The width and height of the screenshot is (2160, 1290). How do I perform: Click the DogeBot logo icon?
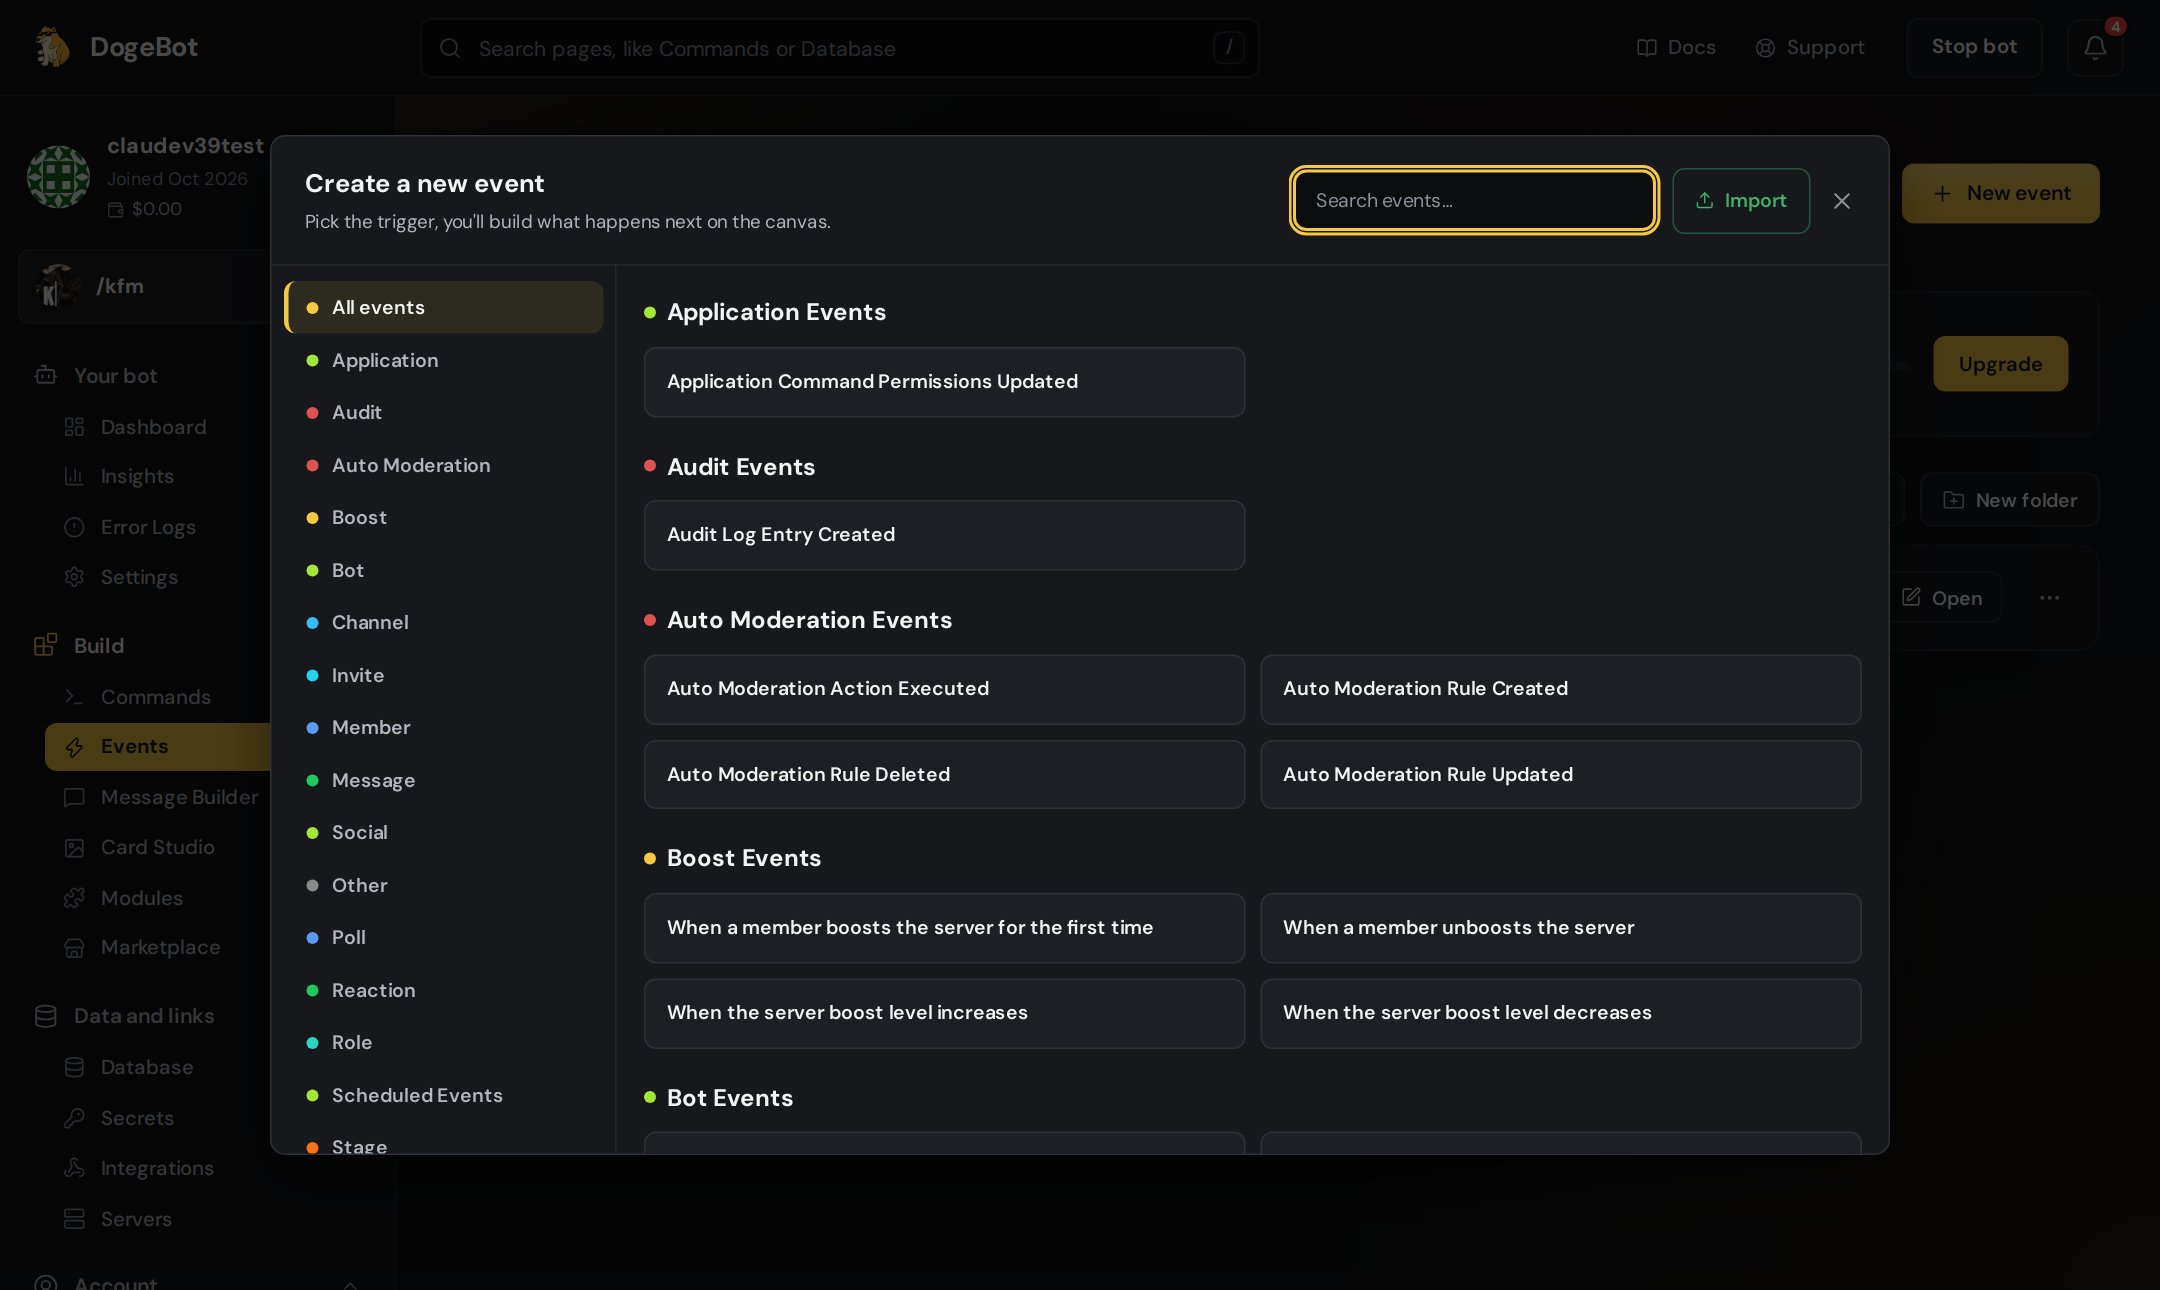coord(52,47)
